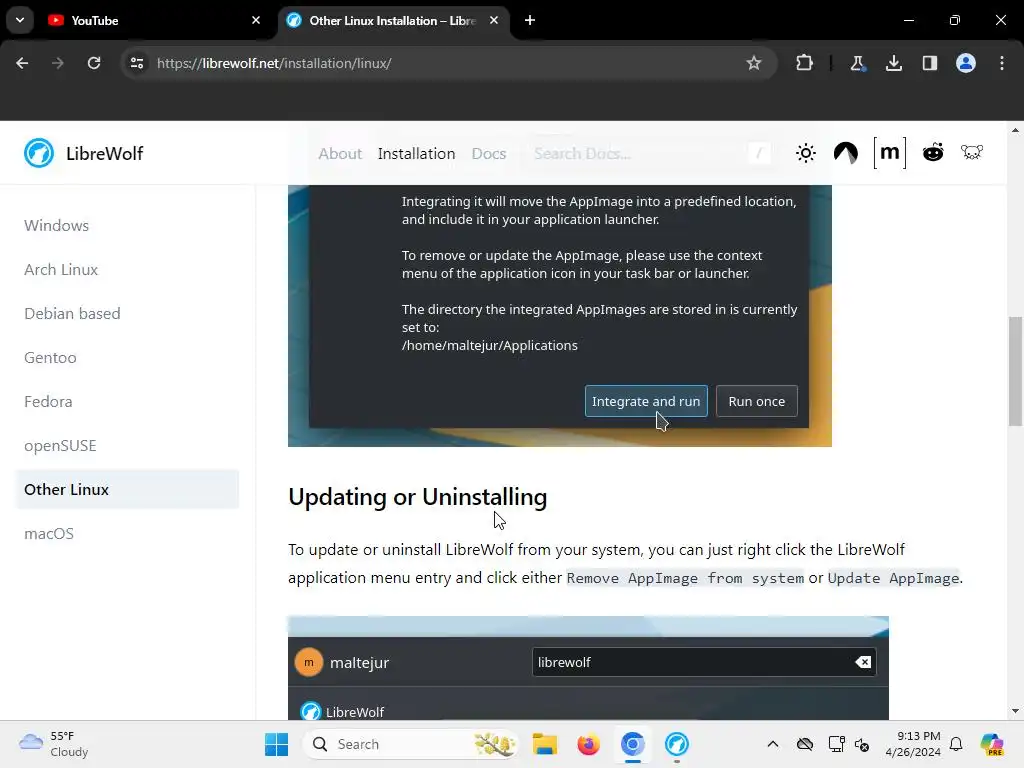
Task: Open the profile avatar icon
Action: pyautogui.click(x=966, y=63)
